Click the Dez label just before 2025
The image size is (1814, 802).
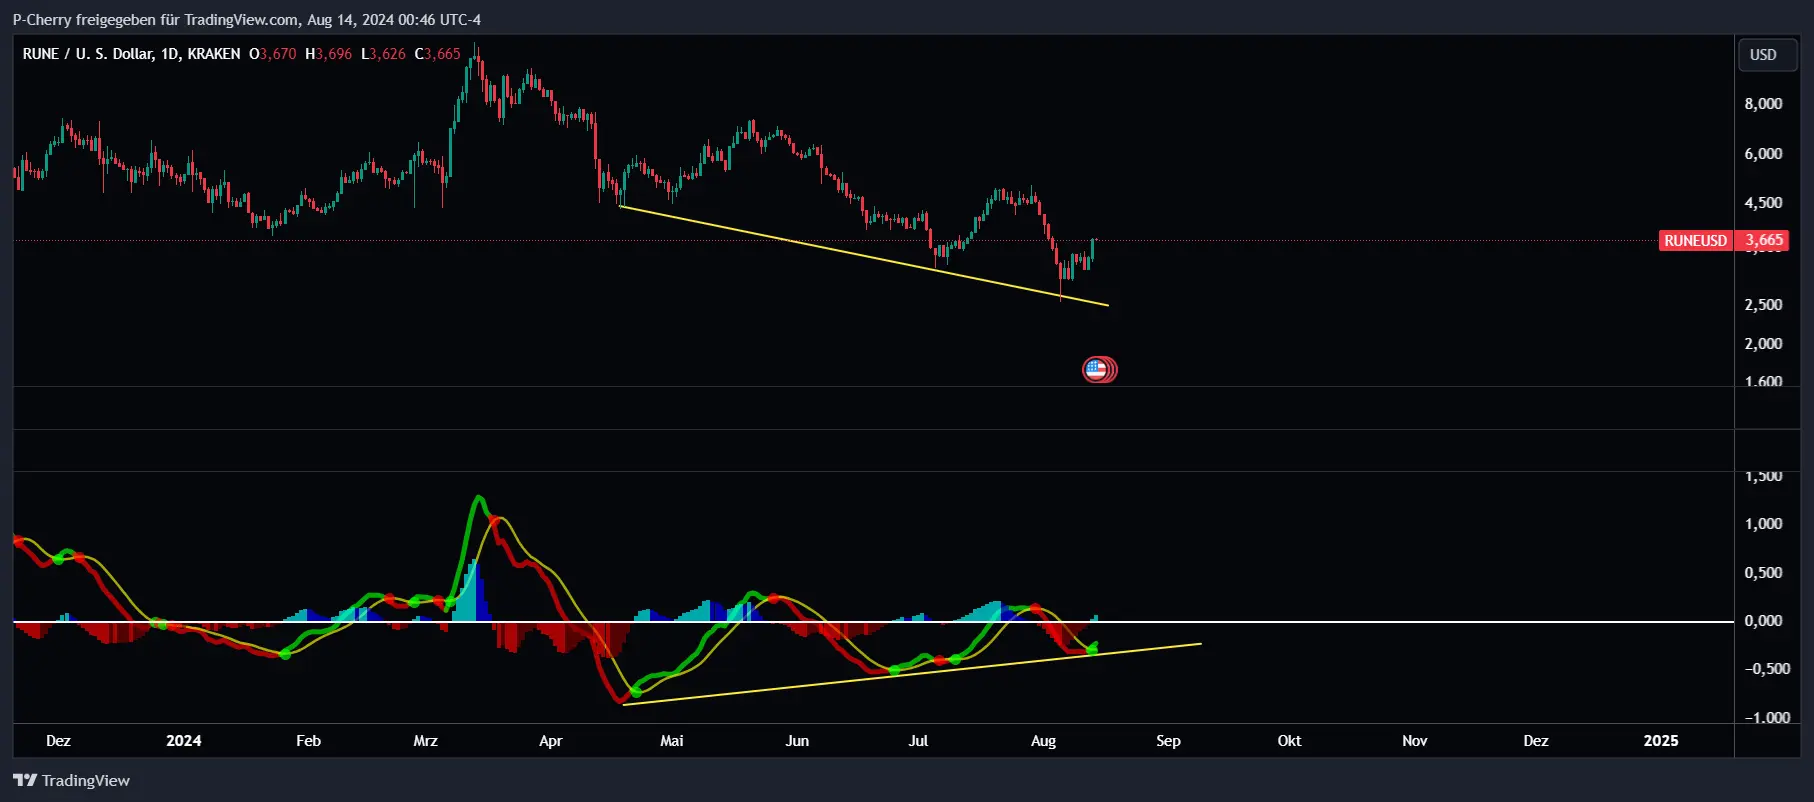click(1536, 741)
